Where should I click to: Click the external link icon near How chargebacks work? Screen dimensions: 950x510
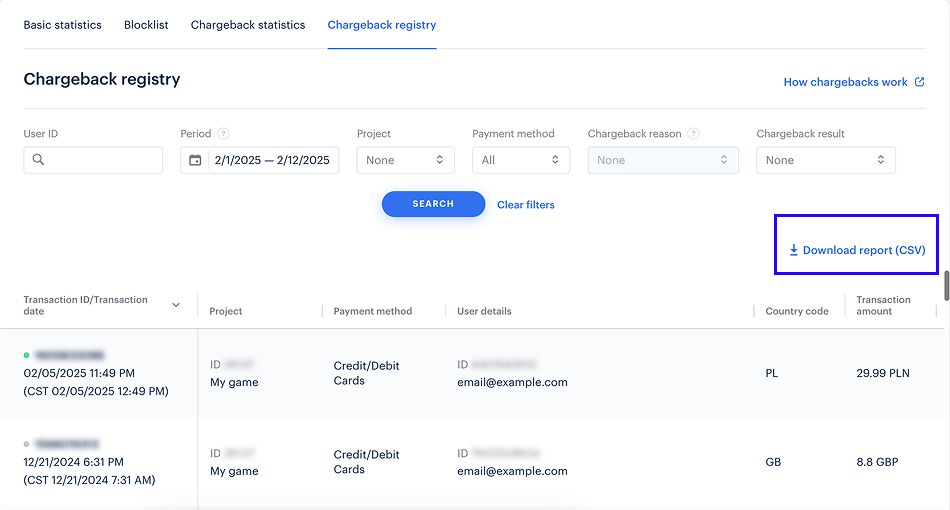click(x=920, y=82)
